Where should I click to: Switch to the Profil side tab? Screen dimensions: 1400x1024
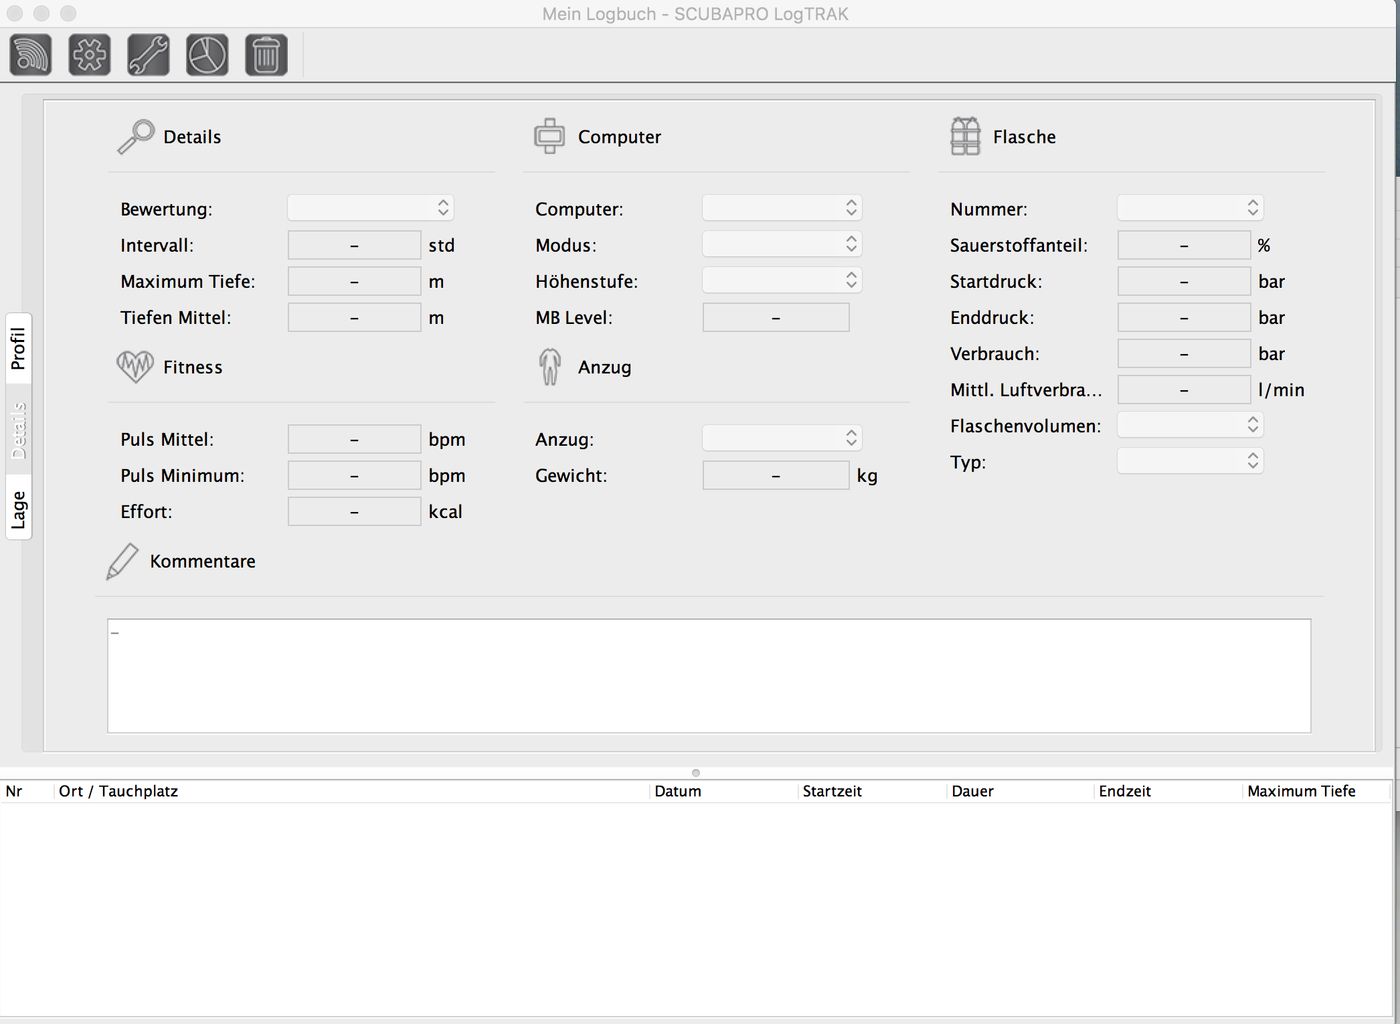point(18,348)
